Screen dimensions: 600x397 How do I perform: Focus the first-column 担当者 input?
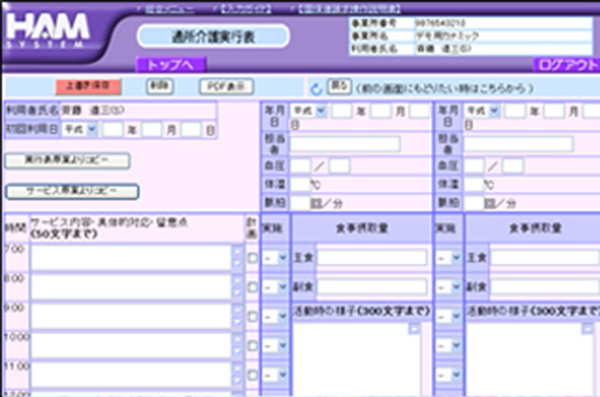345,144
